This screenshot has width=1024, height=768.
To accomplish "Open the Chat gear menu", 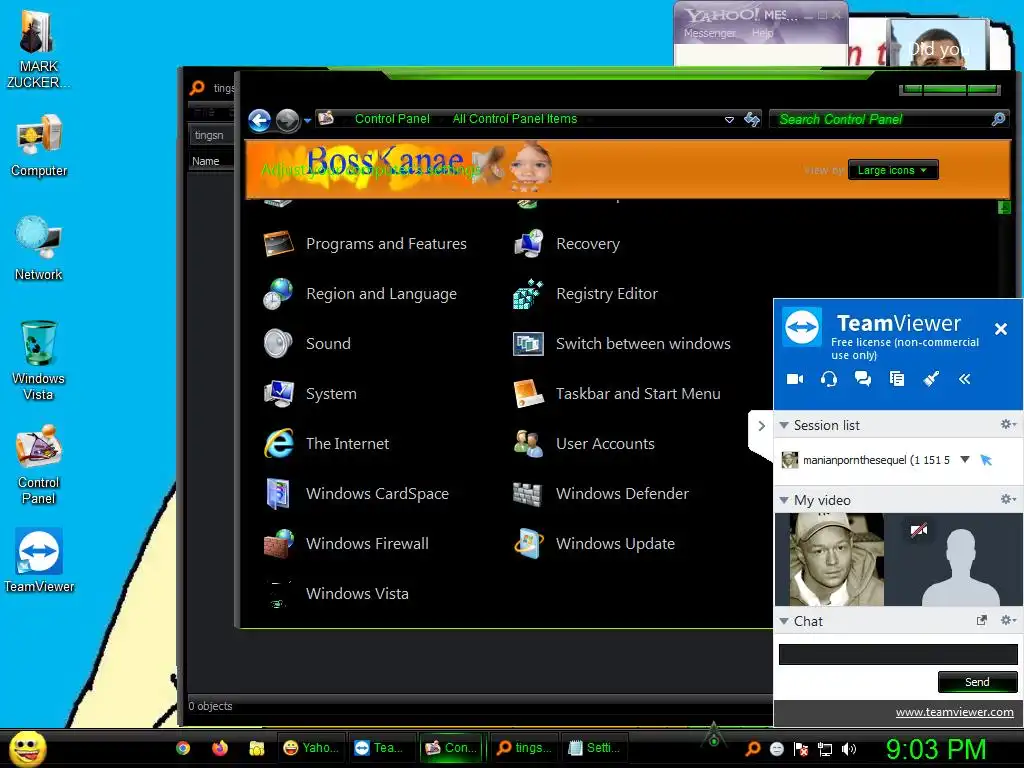I will click(x=1008, y=620).
